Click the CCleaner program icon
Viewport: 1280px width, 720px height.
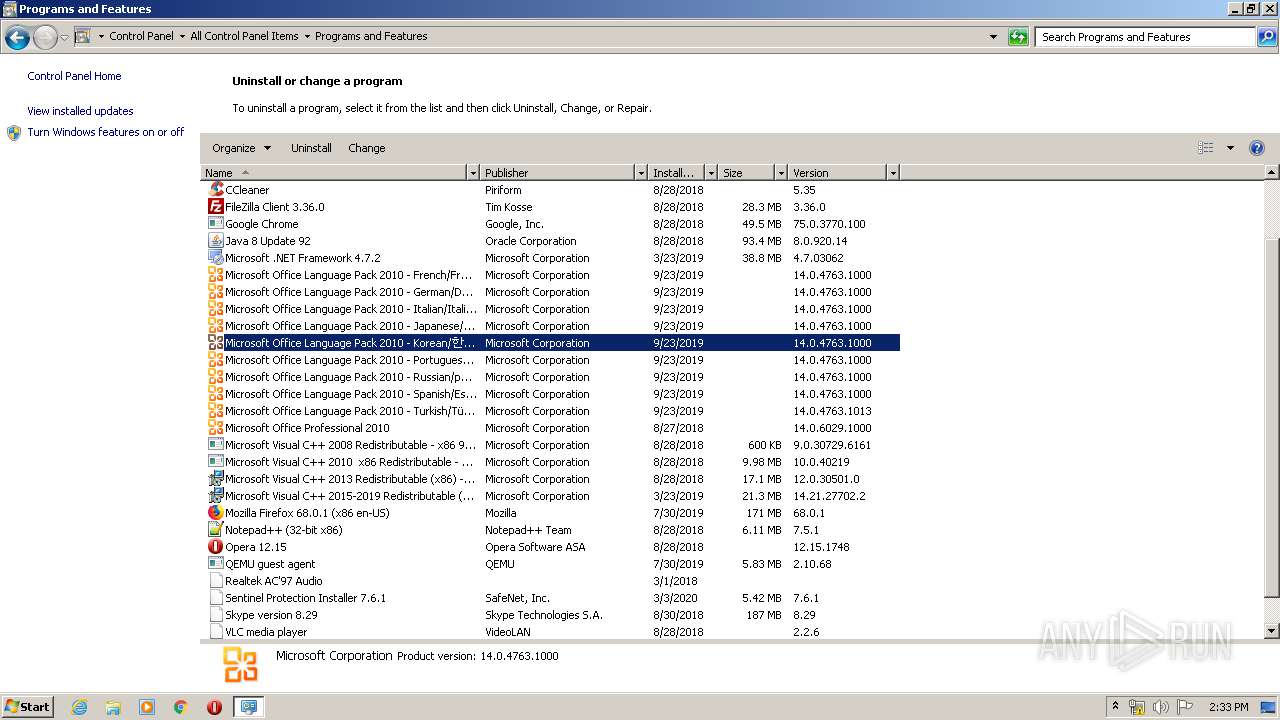click(x=216, y=190)
